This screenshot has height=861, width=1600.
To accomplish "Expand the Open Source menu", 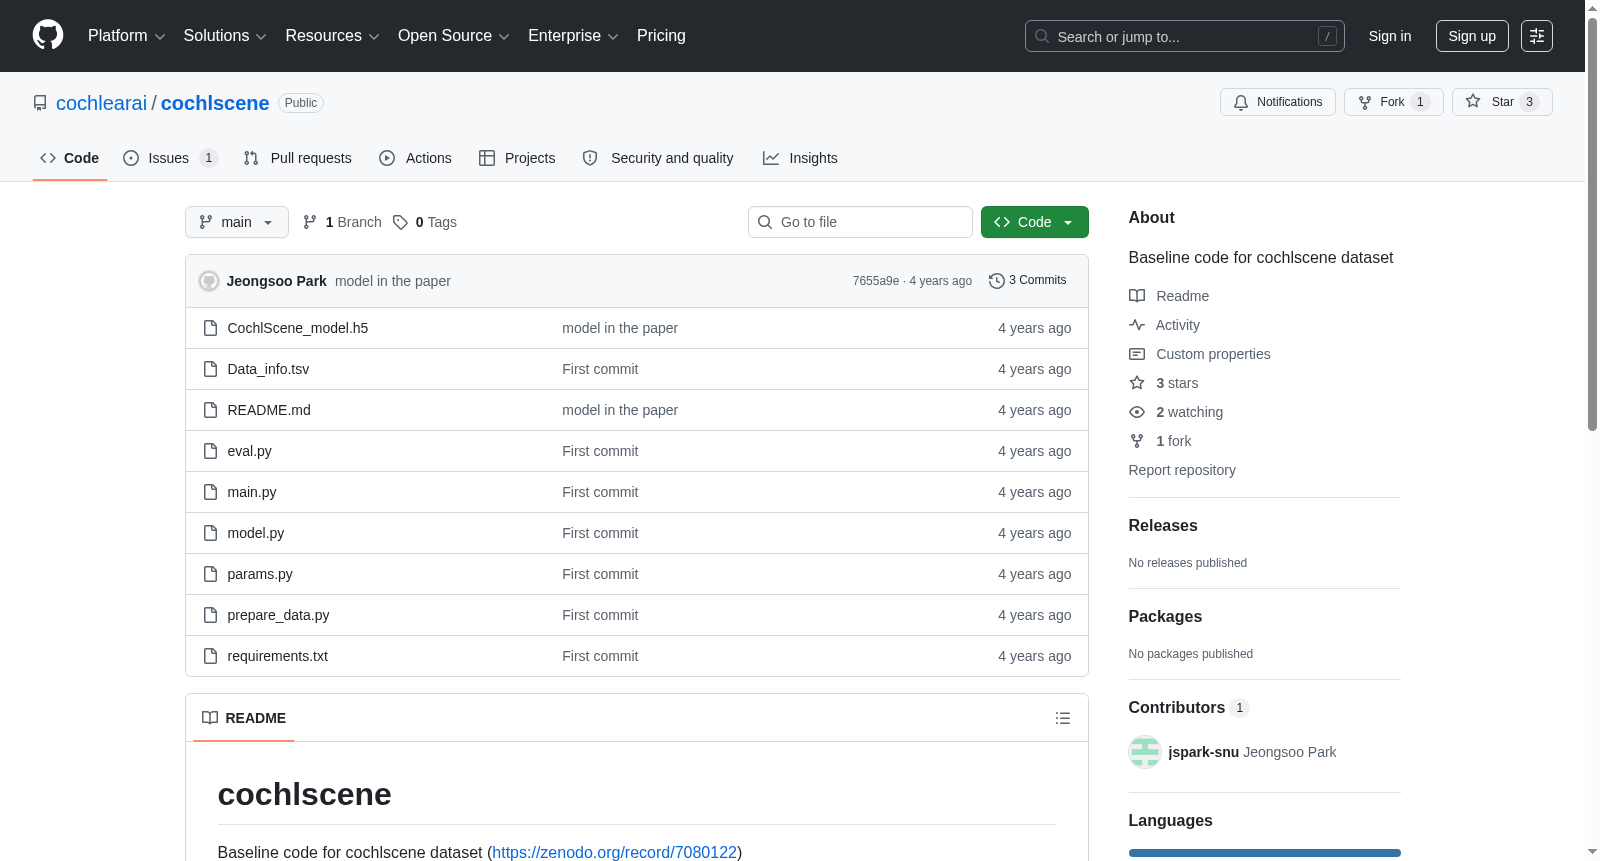I will pyautogui.click(x=454, y=36).
